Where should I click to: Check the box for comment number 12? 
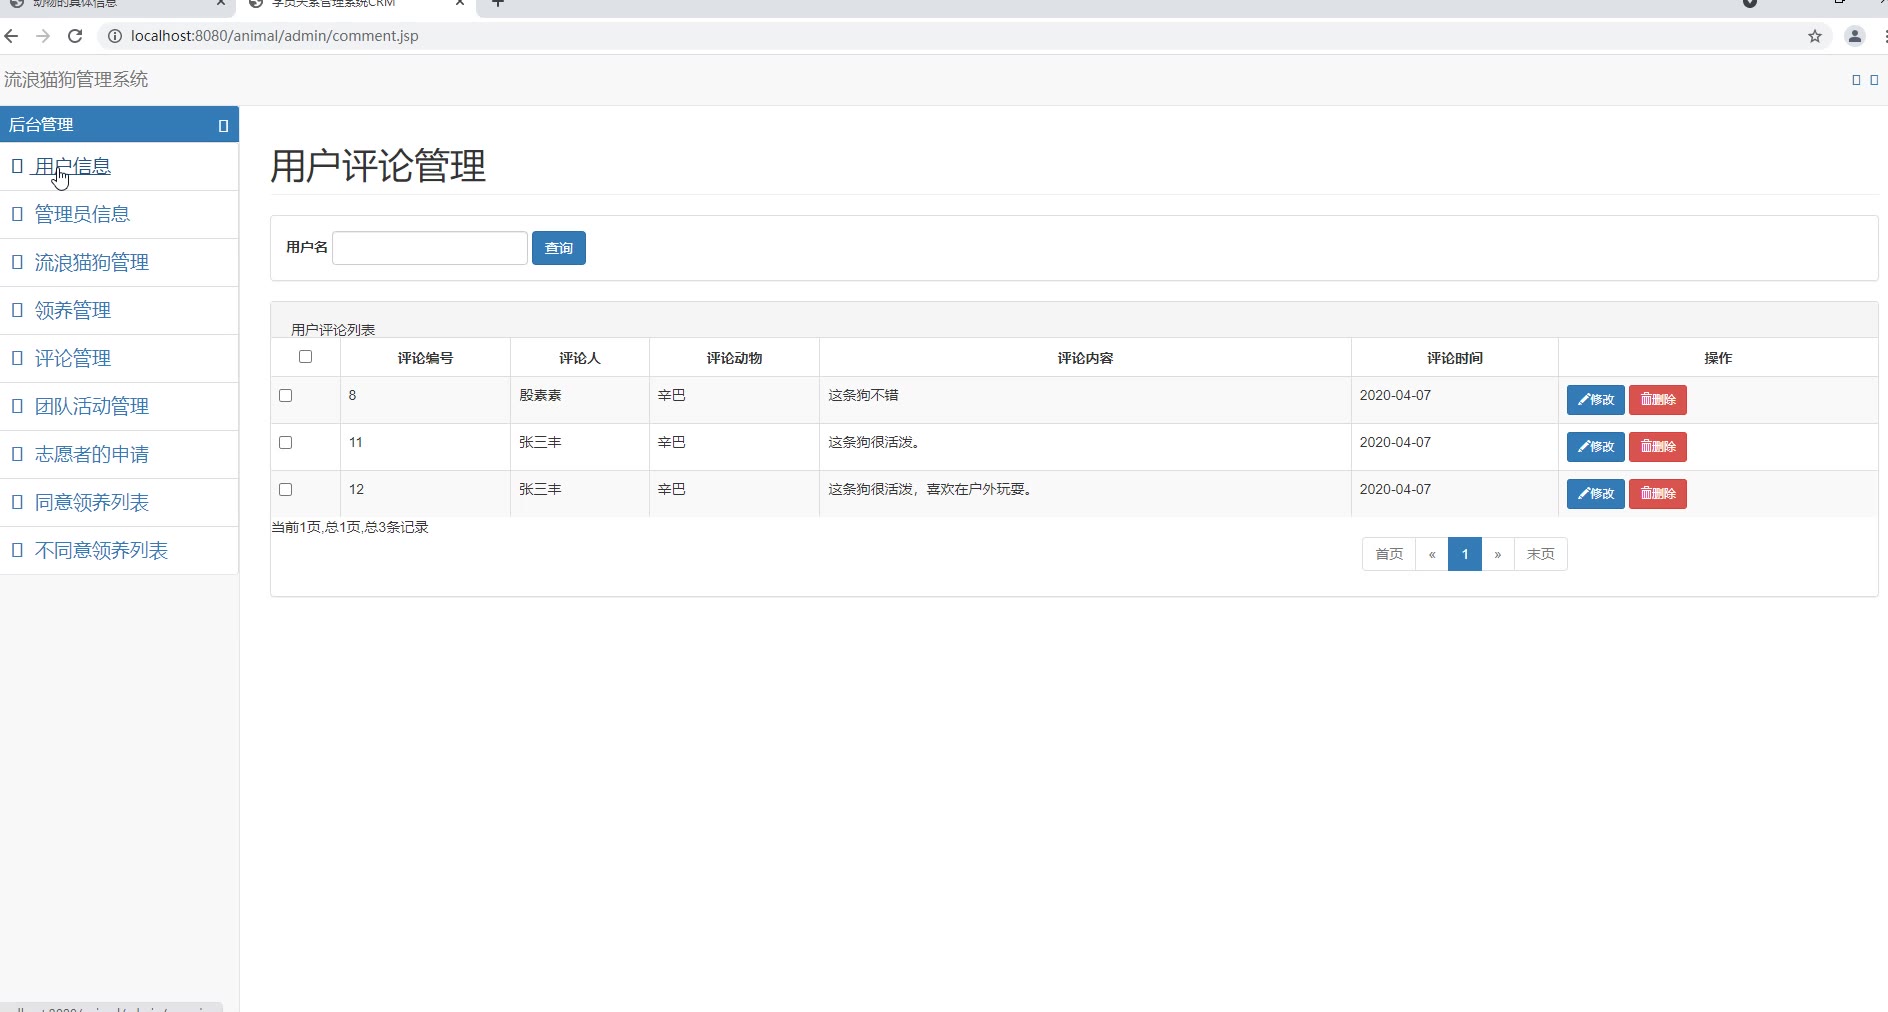point(285,489)
